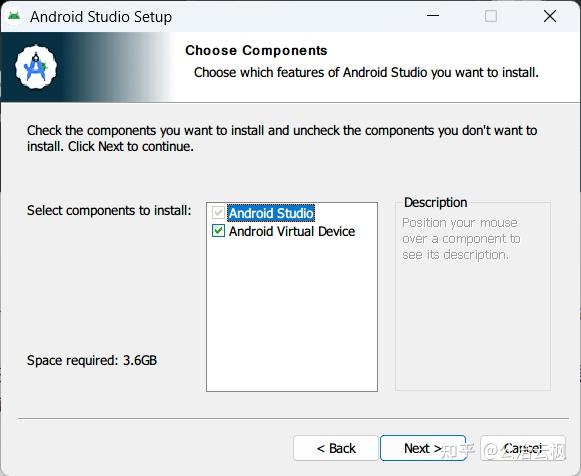Return to previous page with Back
The image size is (581, 476).
tap(336, 448)
